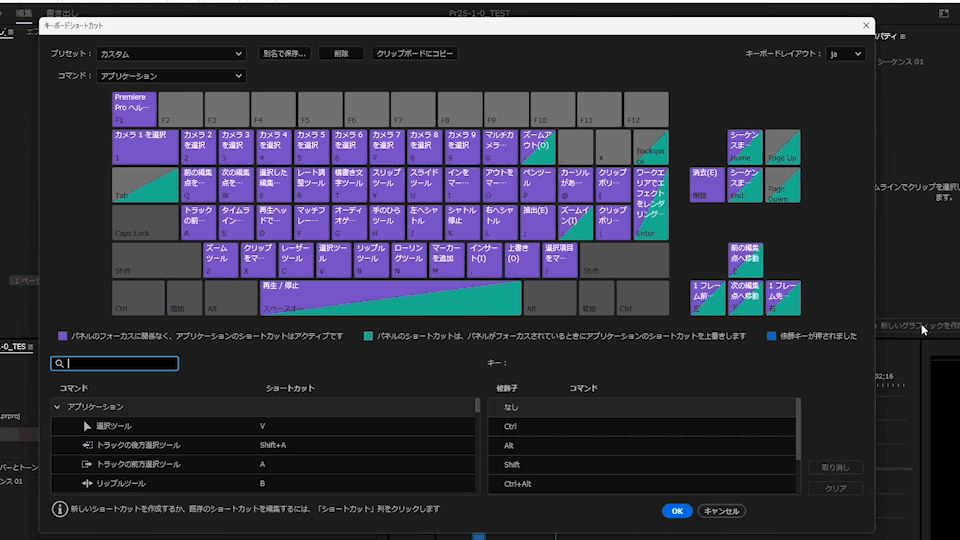Select the ワークエリアでエフェクトをレンダリング Enter key

[651, 203]
